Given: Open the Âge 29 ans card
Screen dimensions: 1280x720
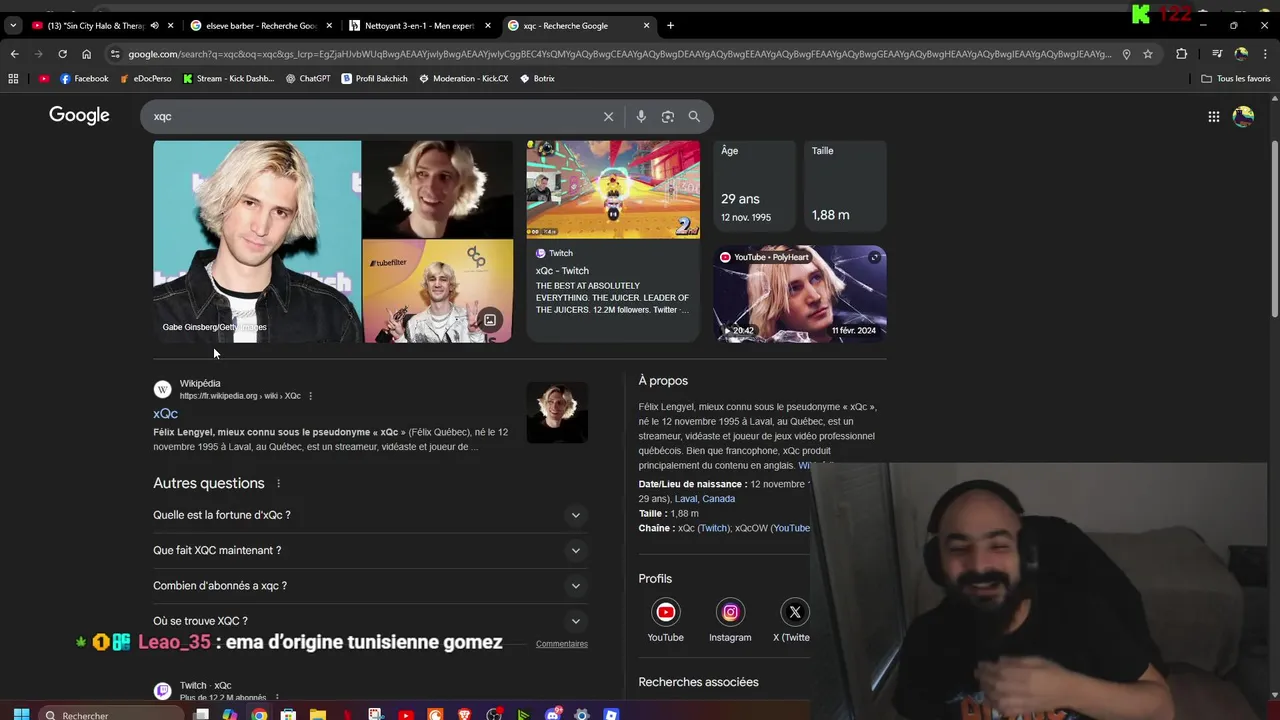Looking at the screenshot, I should pyautogui.click(x=755, y=186).
